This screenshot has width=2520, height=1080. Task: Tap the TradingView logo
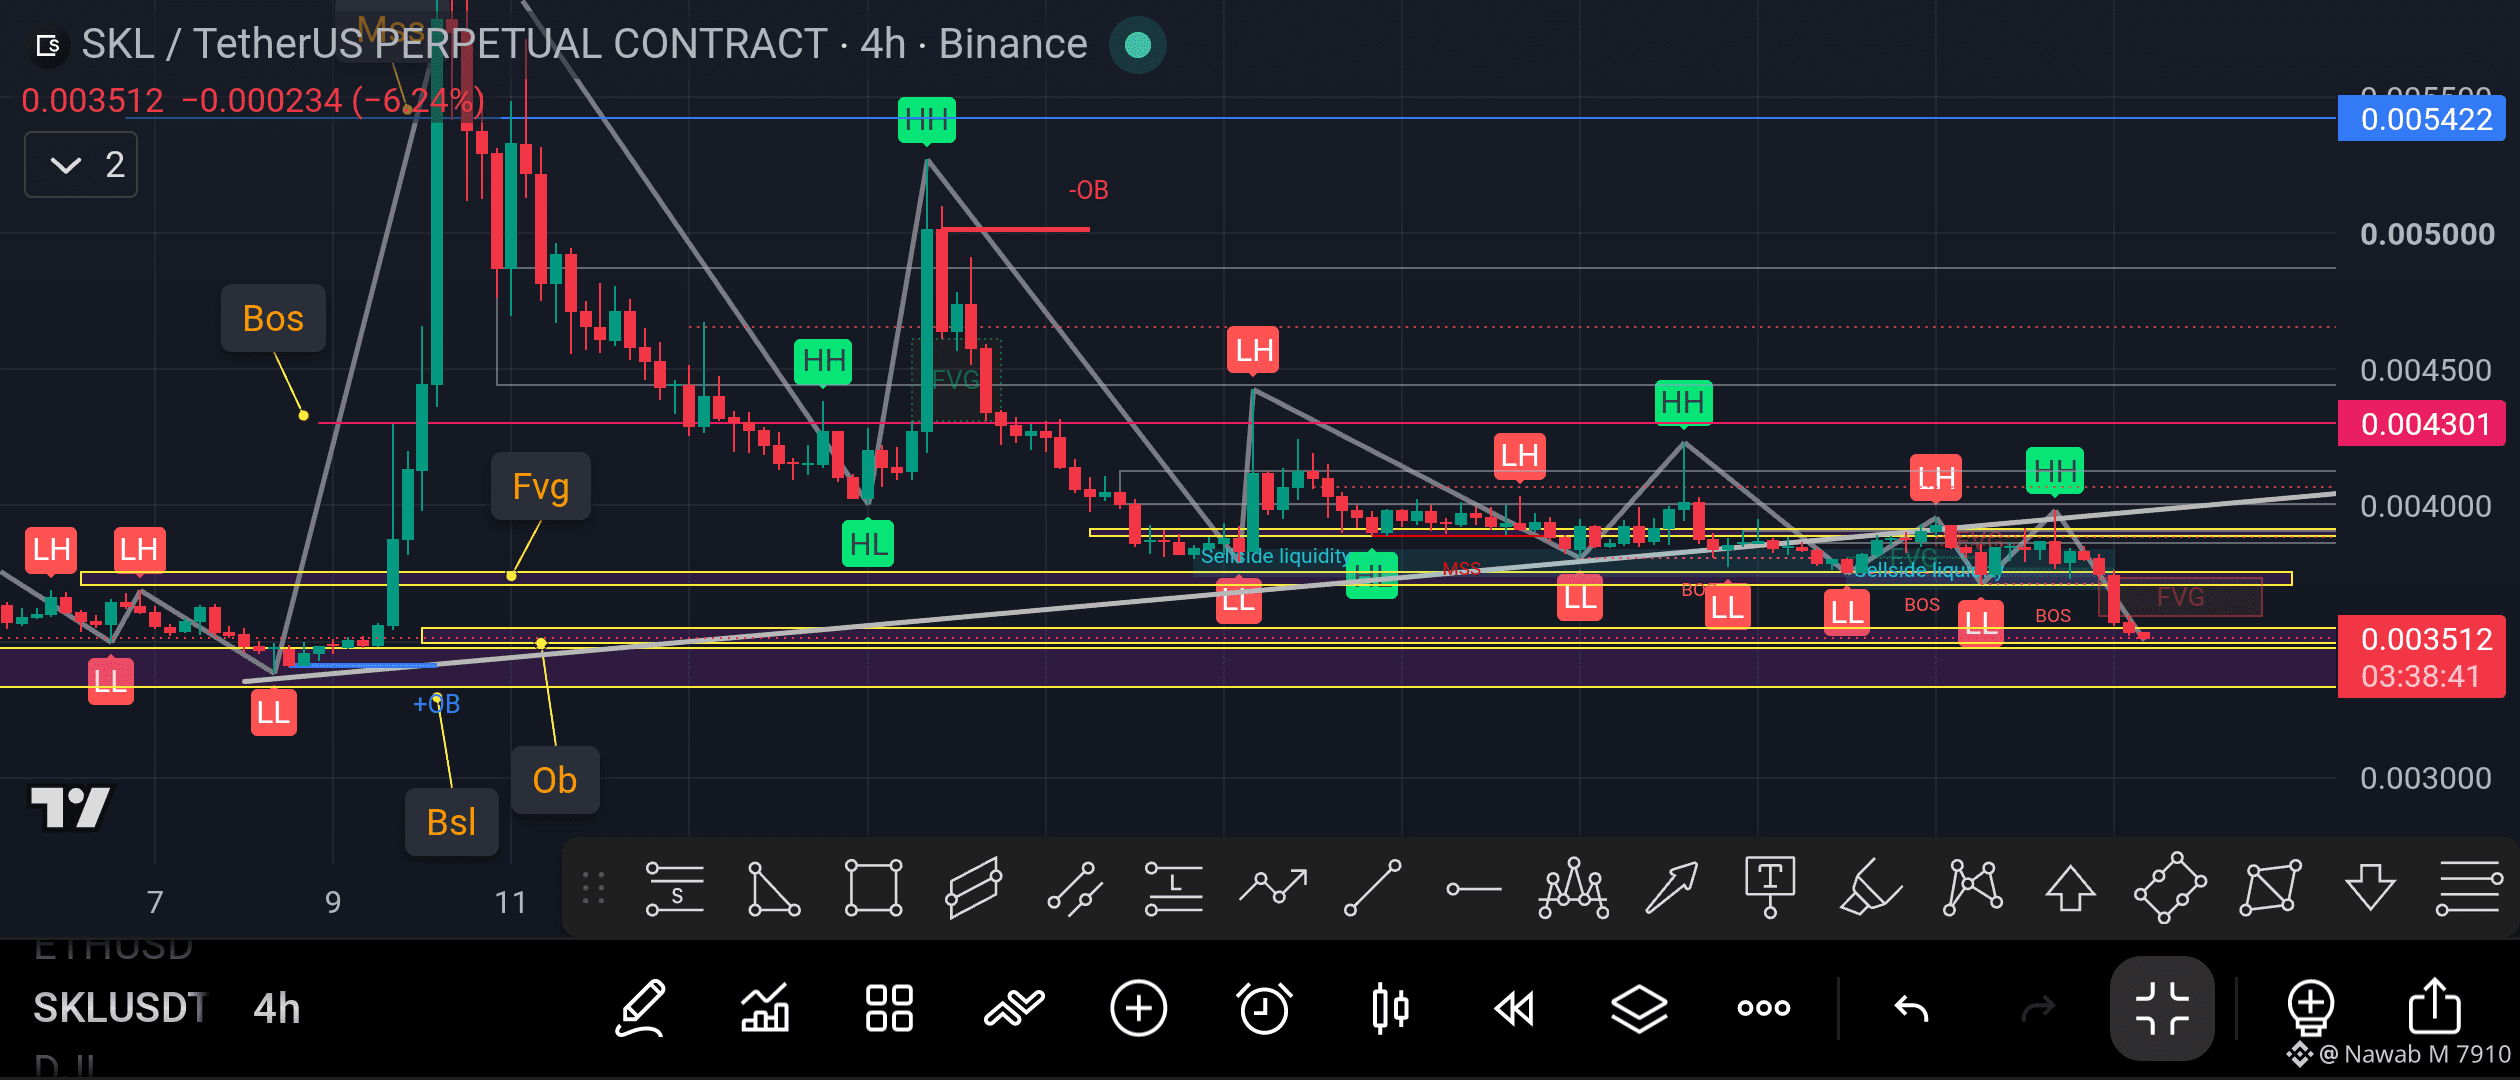click(70, 808)
